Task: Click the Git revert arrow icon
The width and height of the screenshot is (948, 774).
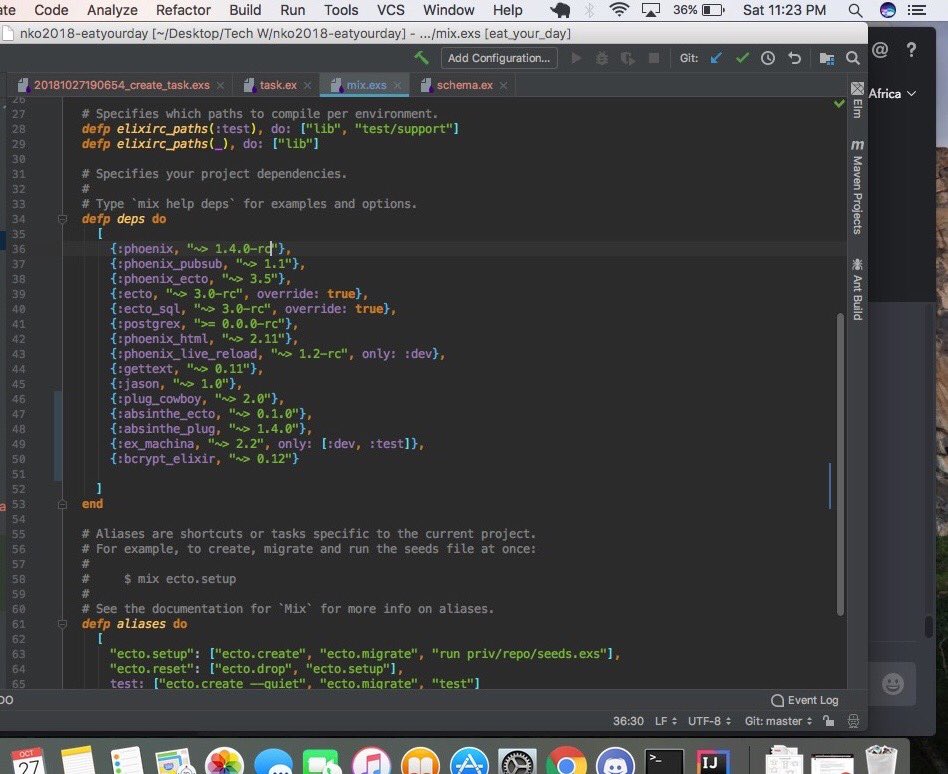Action: (794, 58)
